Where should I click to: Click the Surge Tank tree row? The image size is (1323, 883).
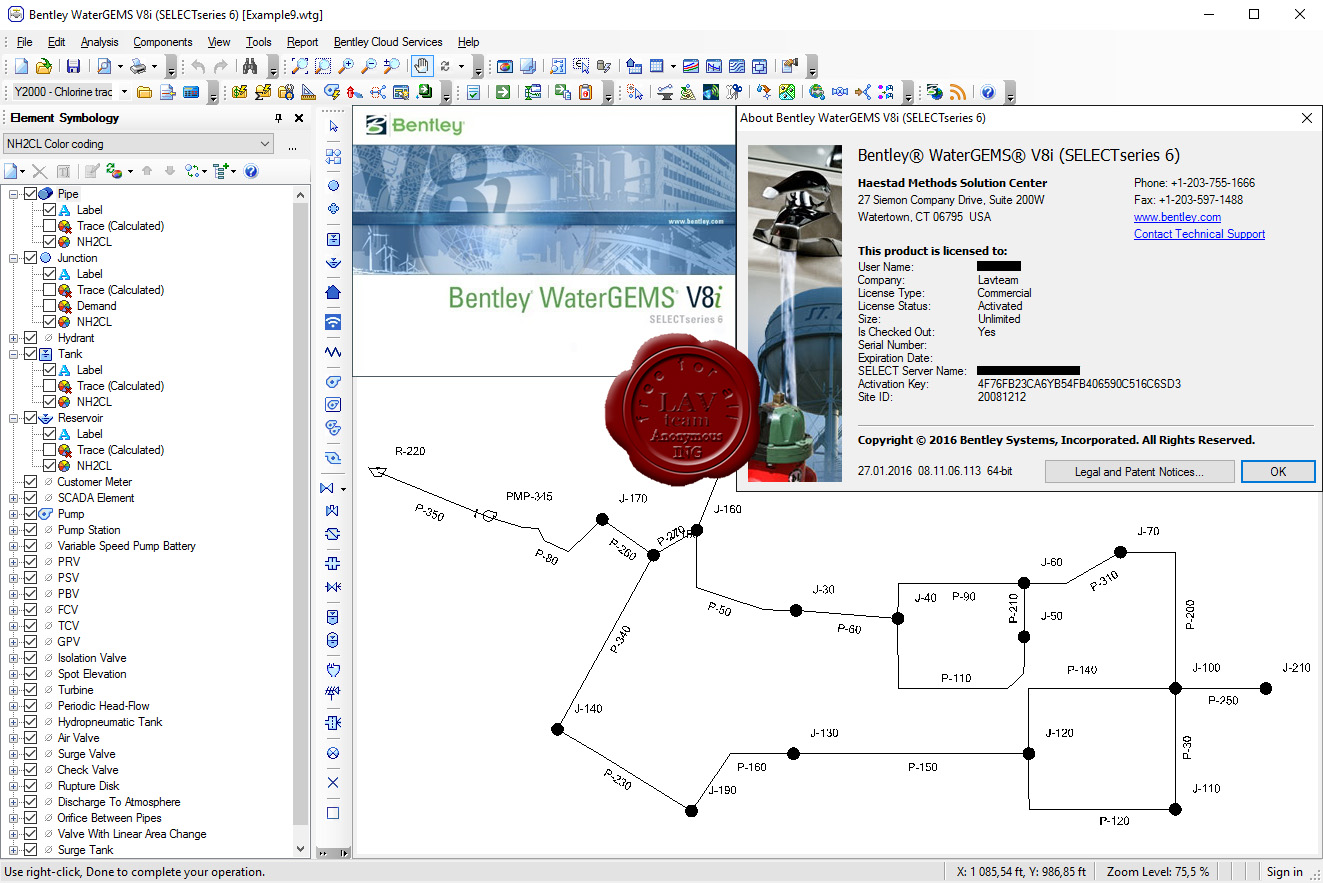click(x=85, y=850)
